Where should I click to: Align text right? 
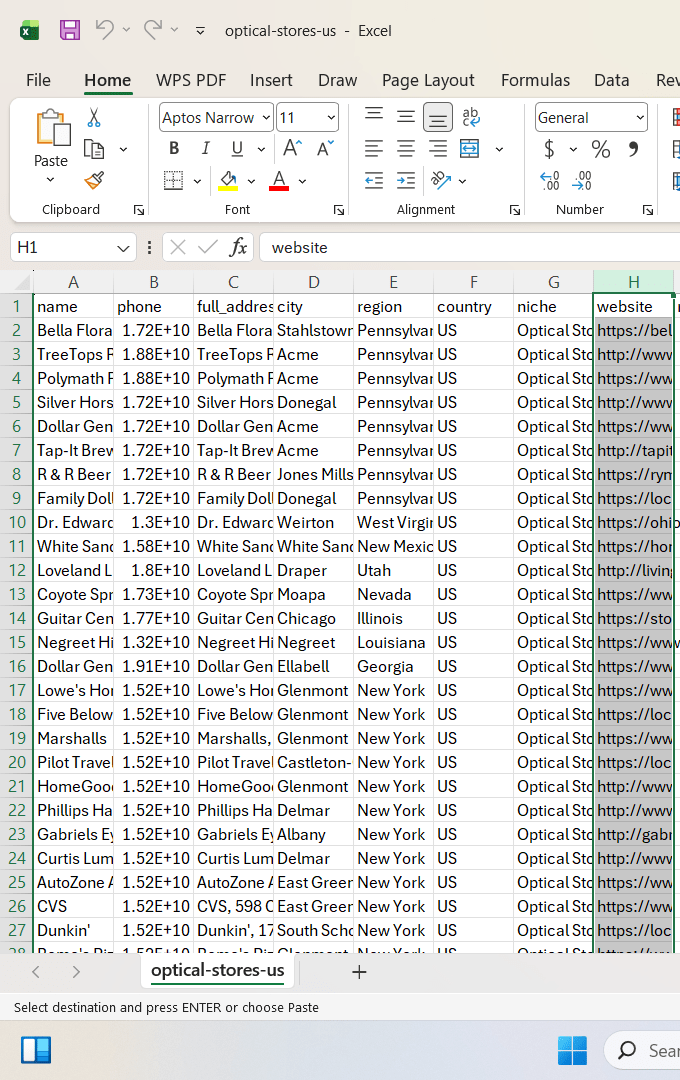tap(437, 149)
